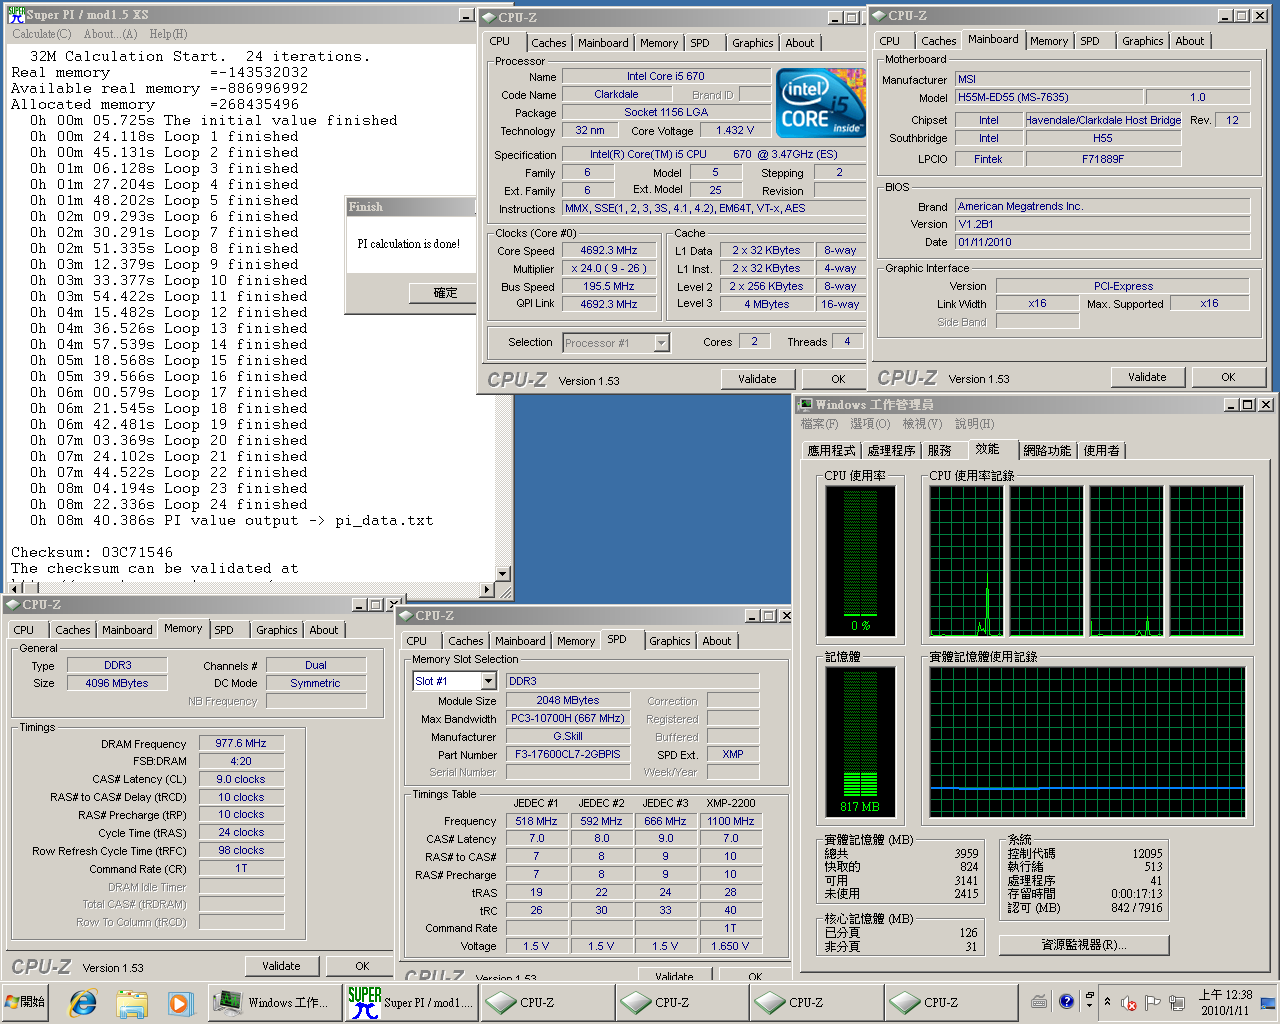Screen dimensions: 1280x1024
Task: Click CAS# Latency value '9.0 clocks'
Action: pyautogui.click(x=241, y=779)
